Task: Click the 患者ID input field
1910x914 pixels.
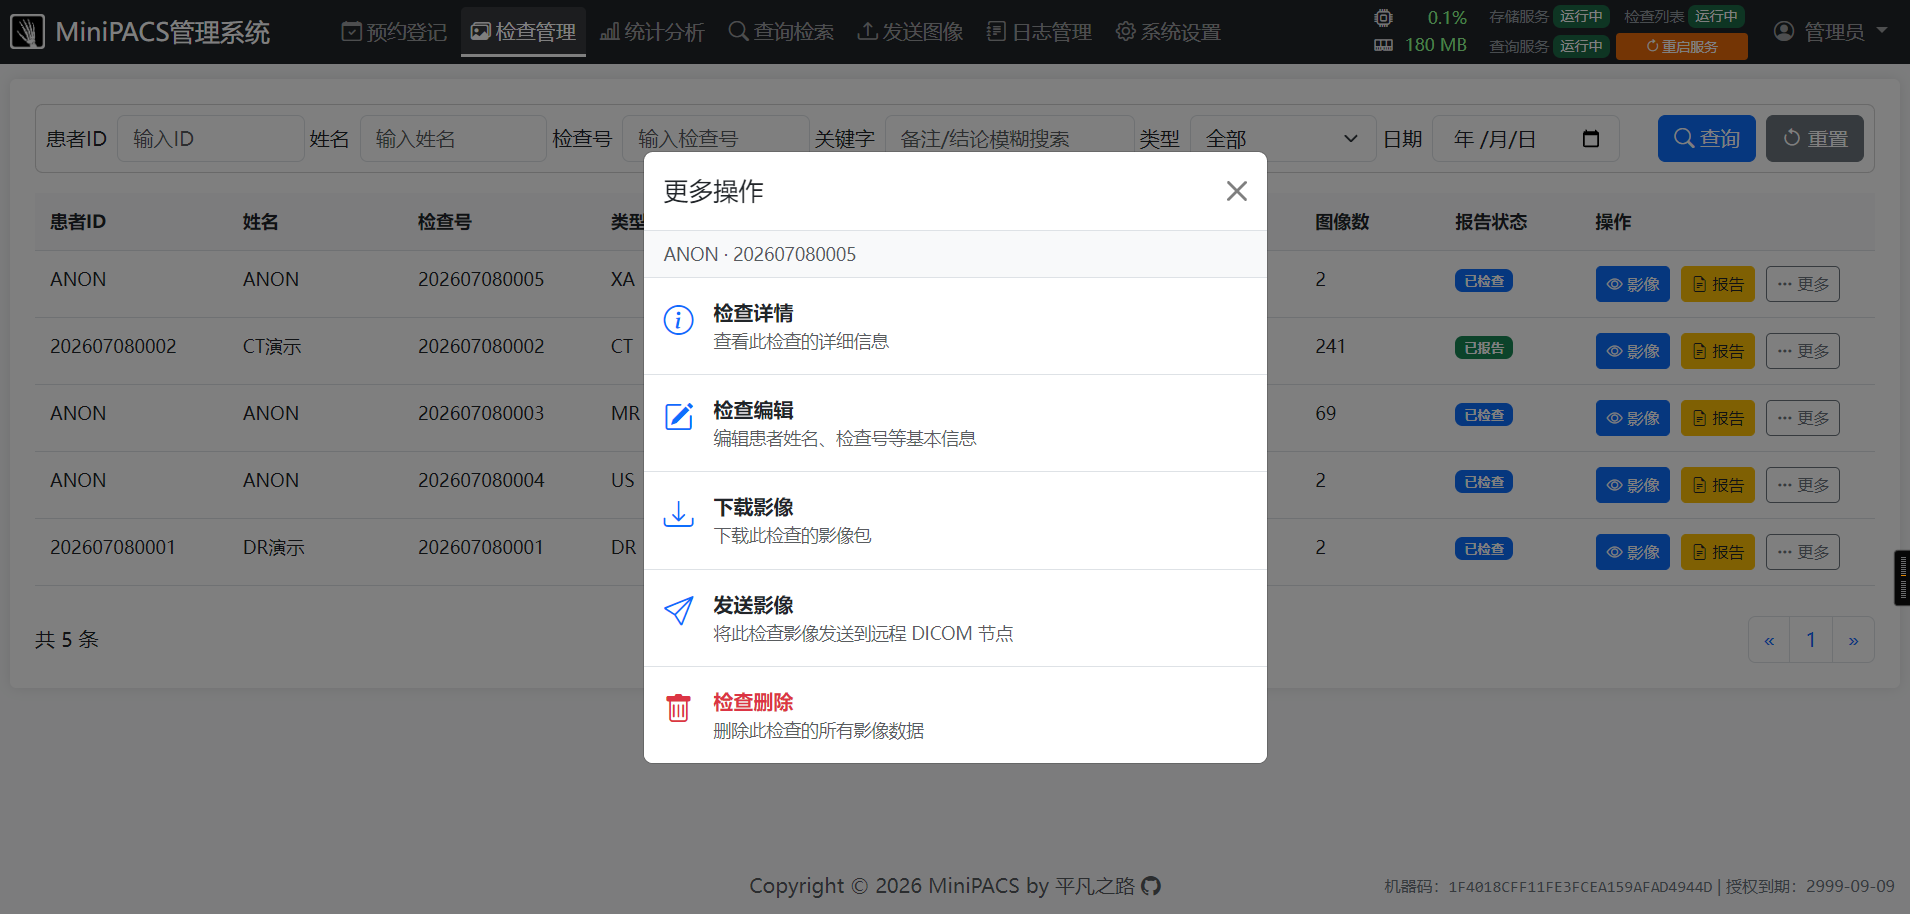Action: click(x=211, y=139)
